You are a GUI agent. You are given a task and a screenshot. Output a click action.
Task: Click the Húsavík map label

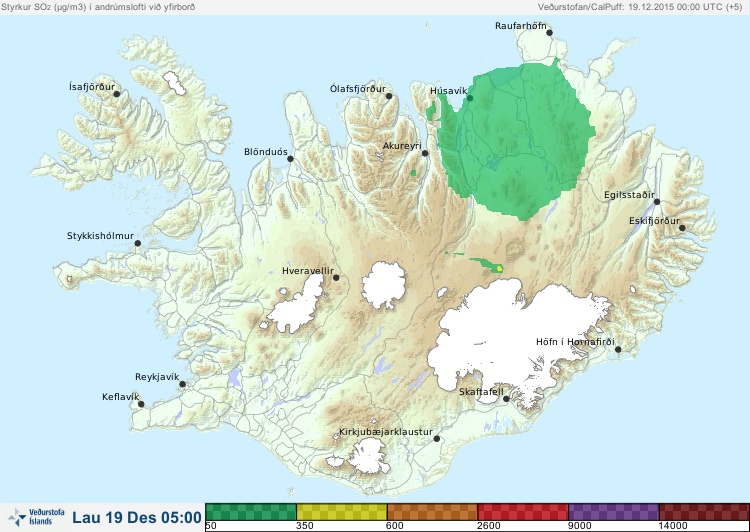449,91
